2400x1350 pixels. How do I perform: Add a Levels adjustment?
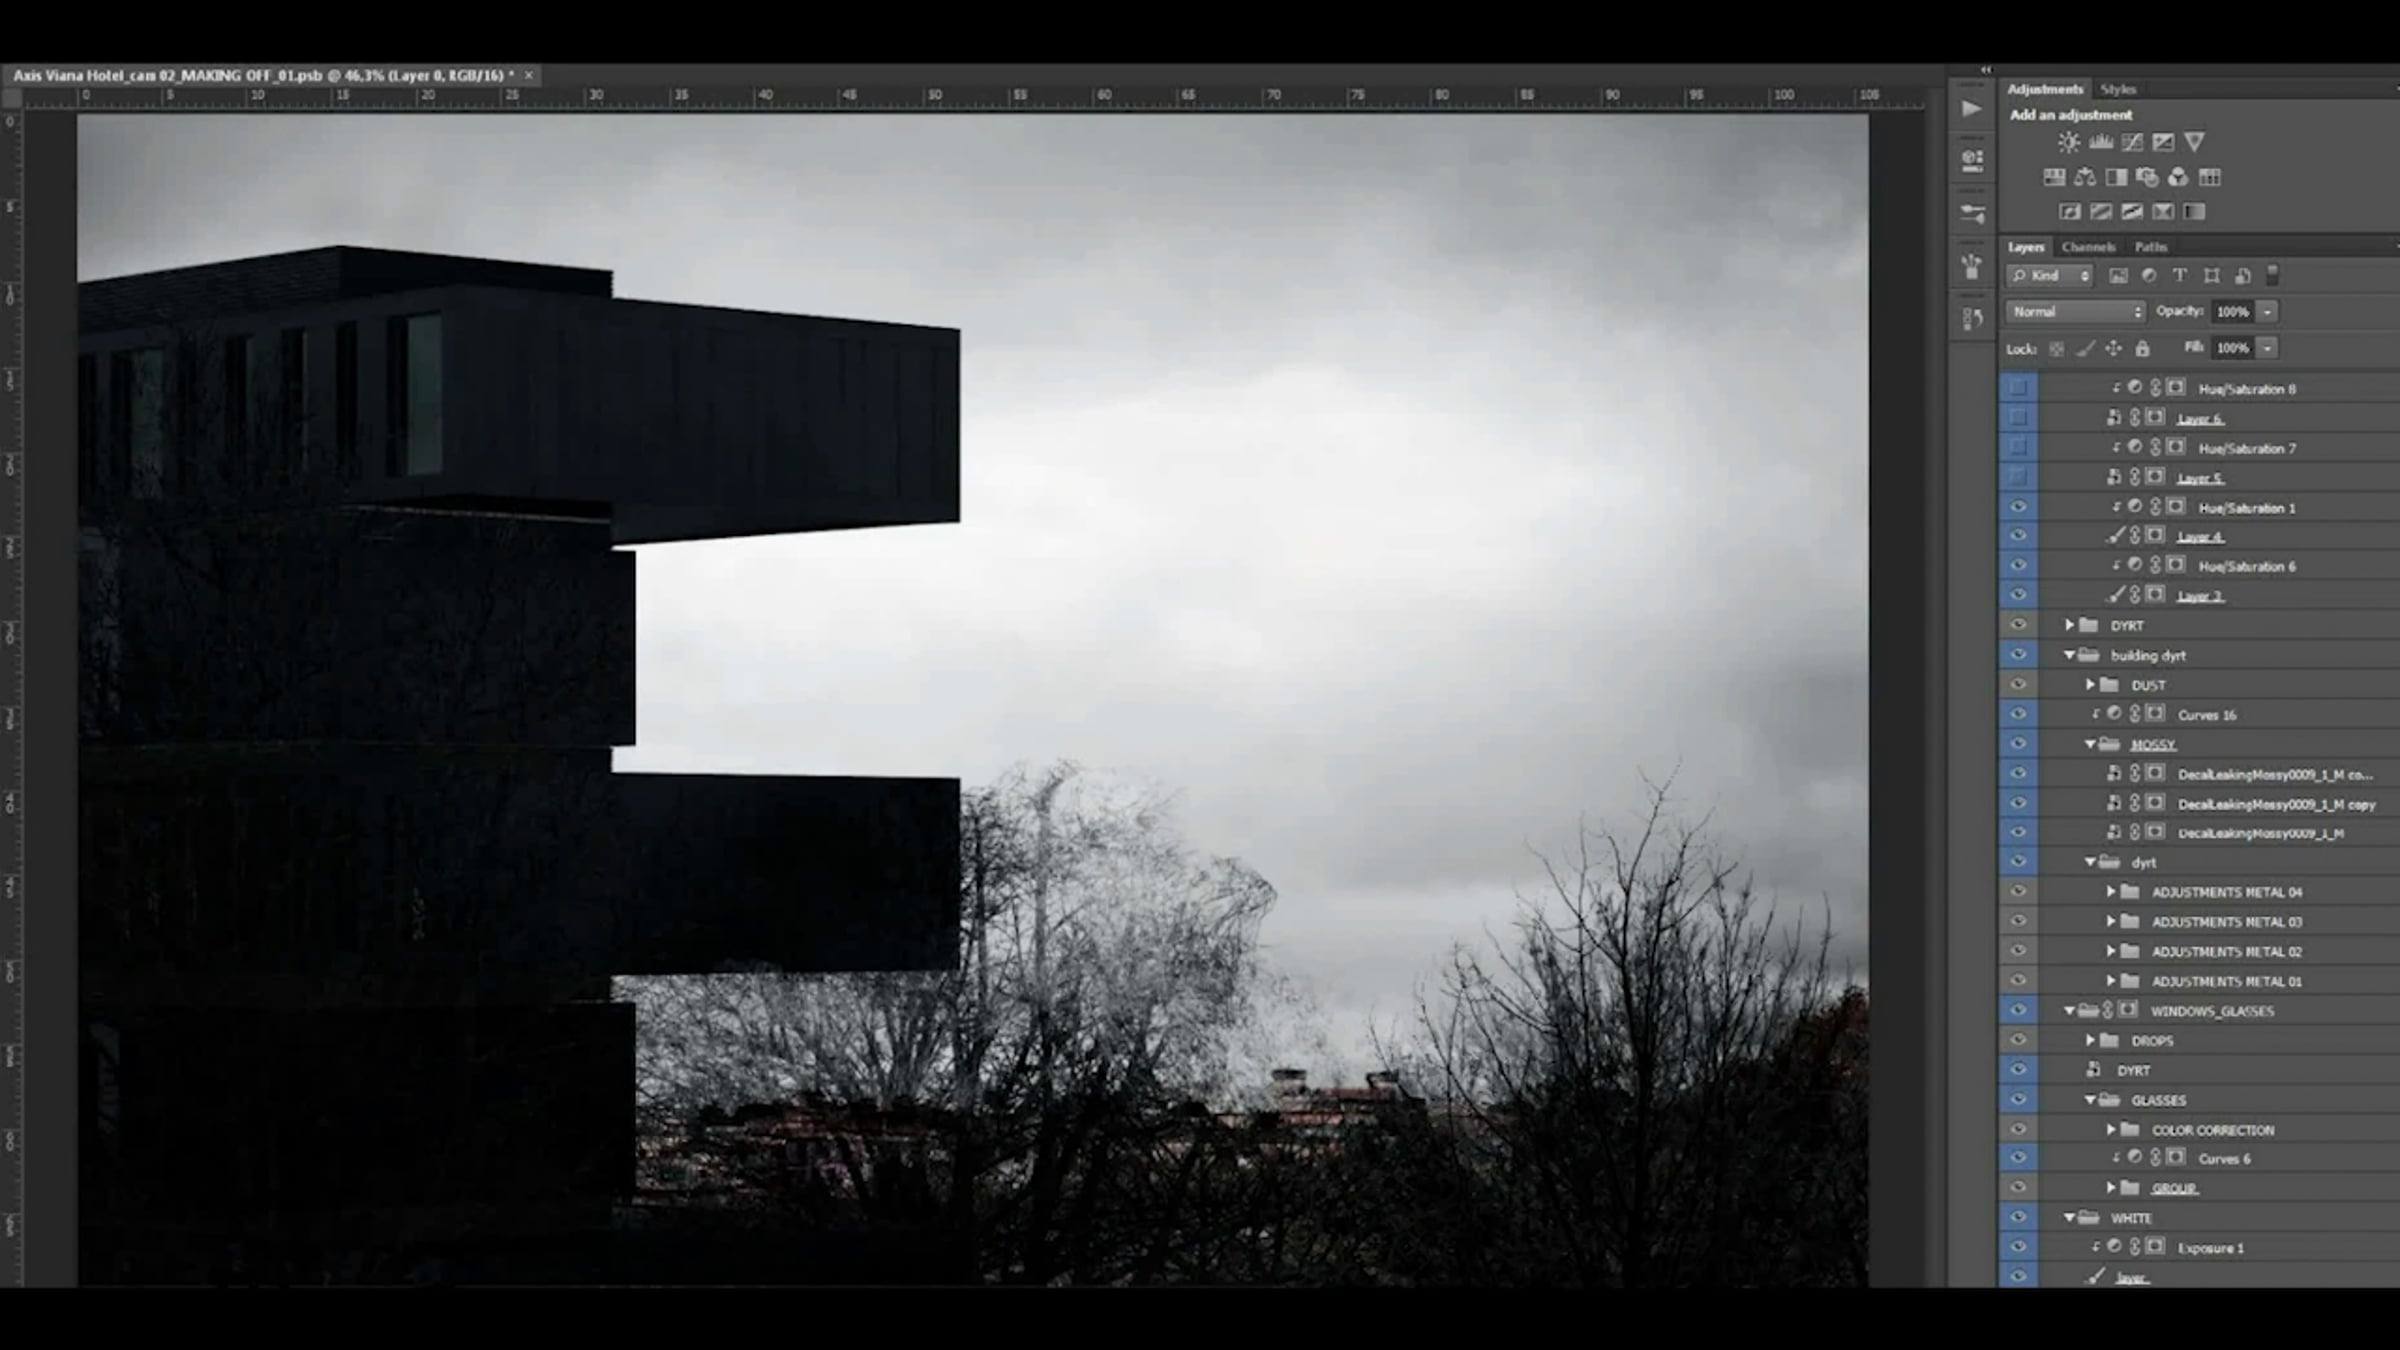tap(2100, 142)
